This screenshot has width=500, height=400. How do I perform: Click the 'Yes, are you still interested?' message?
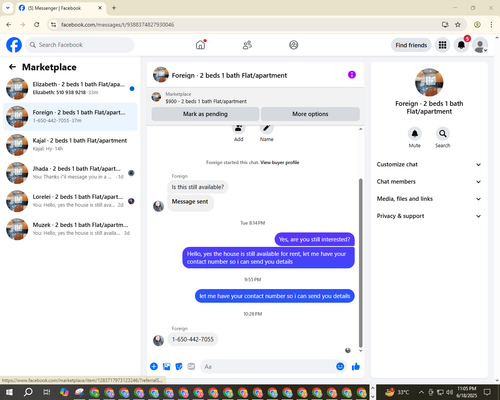pyautogui.click(x=314, y=239)
